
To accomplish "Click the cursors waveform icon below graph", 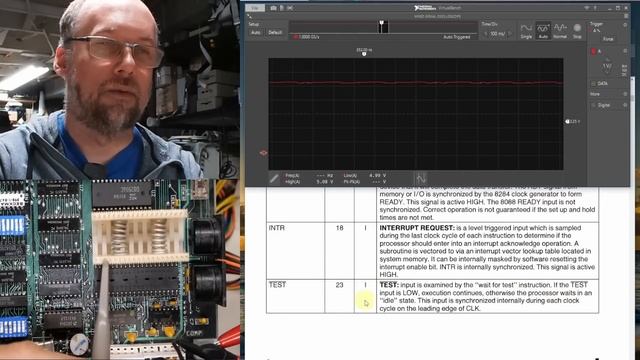I will [x=421, y=178].
